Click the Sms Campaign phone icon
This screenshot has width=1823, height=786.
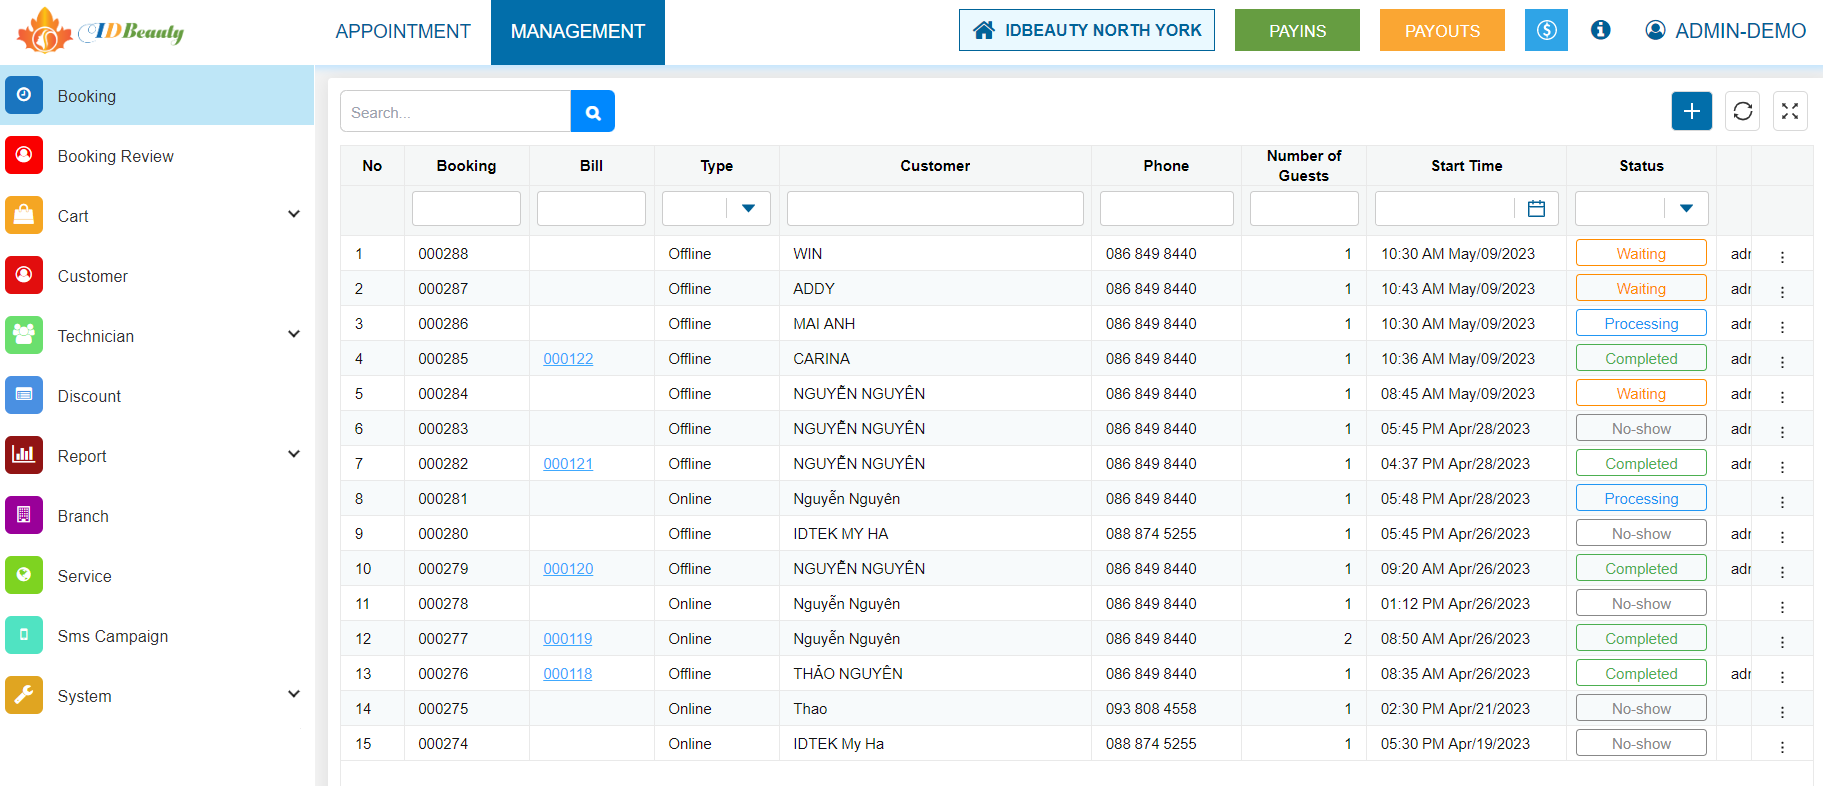(x=24, y=635)
